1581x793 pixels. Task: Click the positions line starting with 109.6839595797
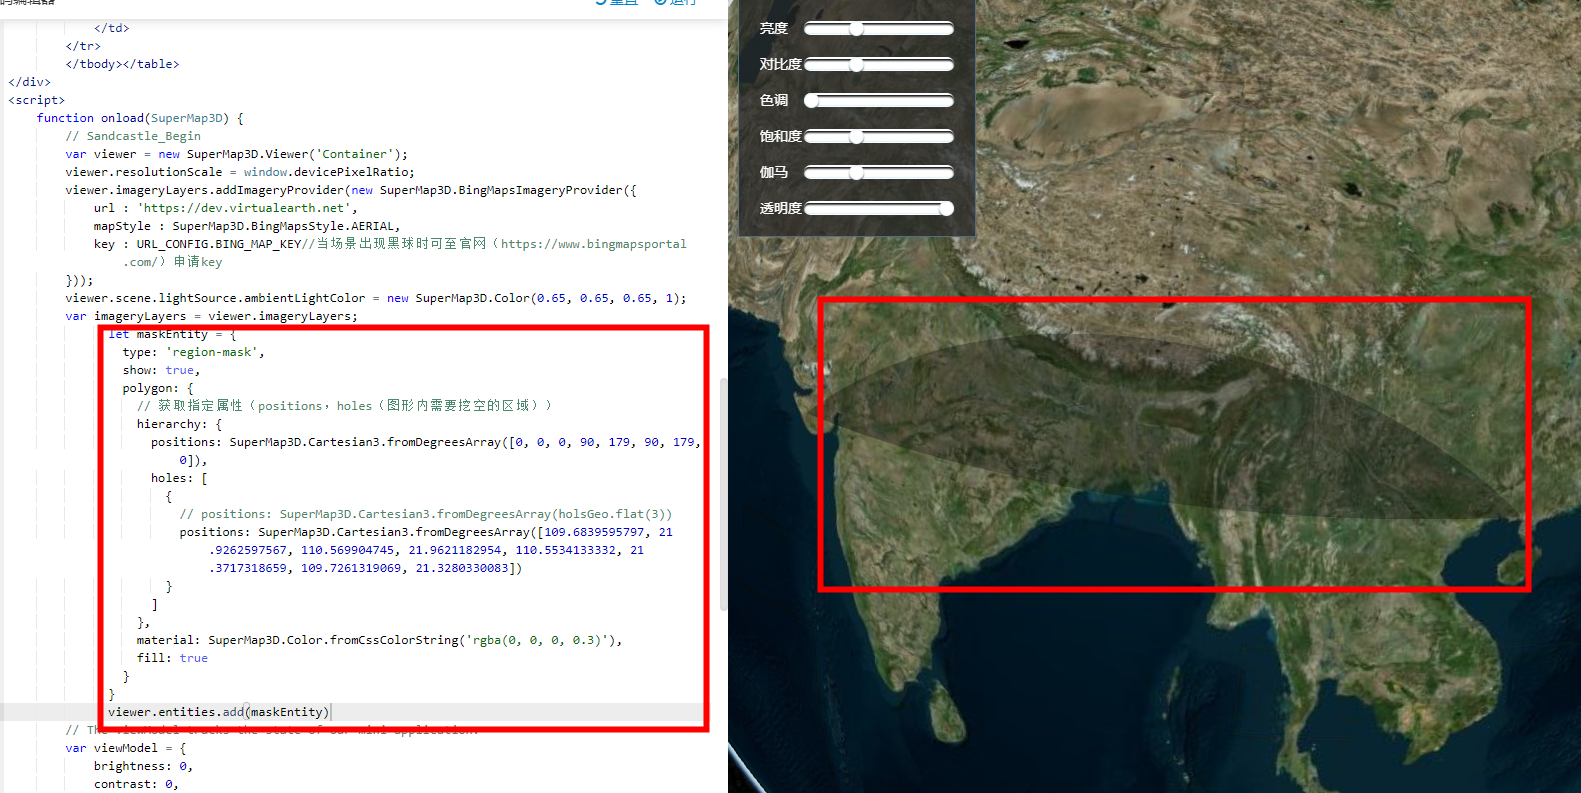click(x=426, y=532)
